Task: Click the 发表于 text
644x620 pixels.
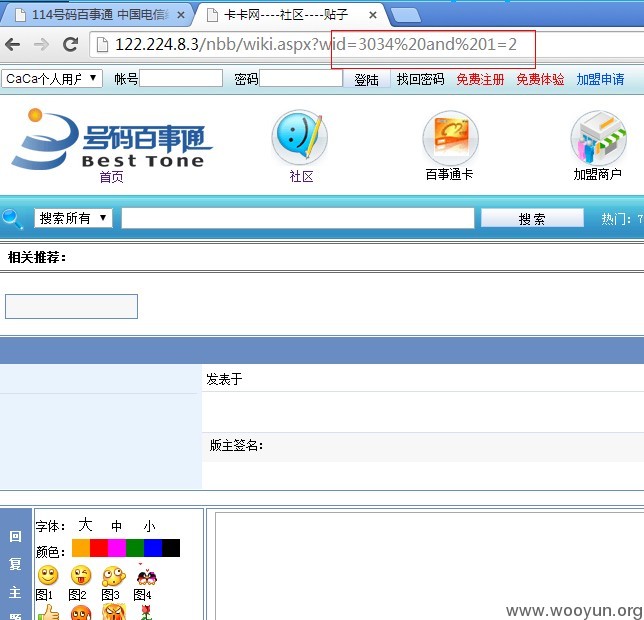Action: [x=224, y=379]
